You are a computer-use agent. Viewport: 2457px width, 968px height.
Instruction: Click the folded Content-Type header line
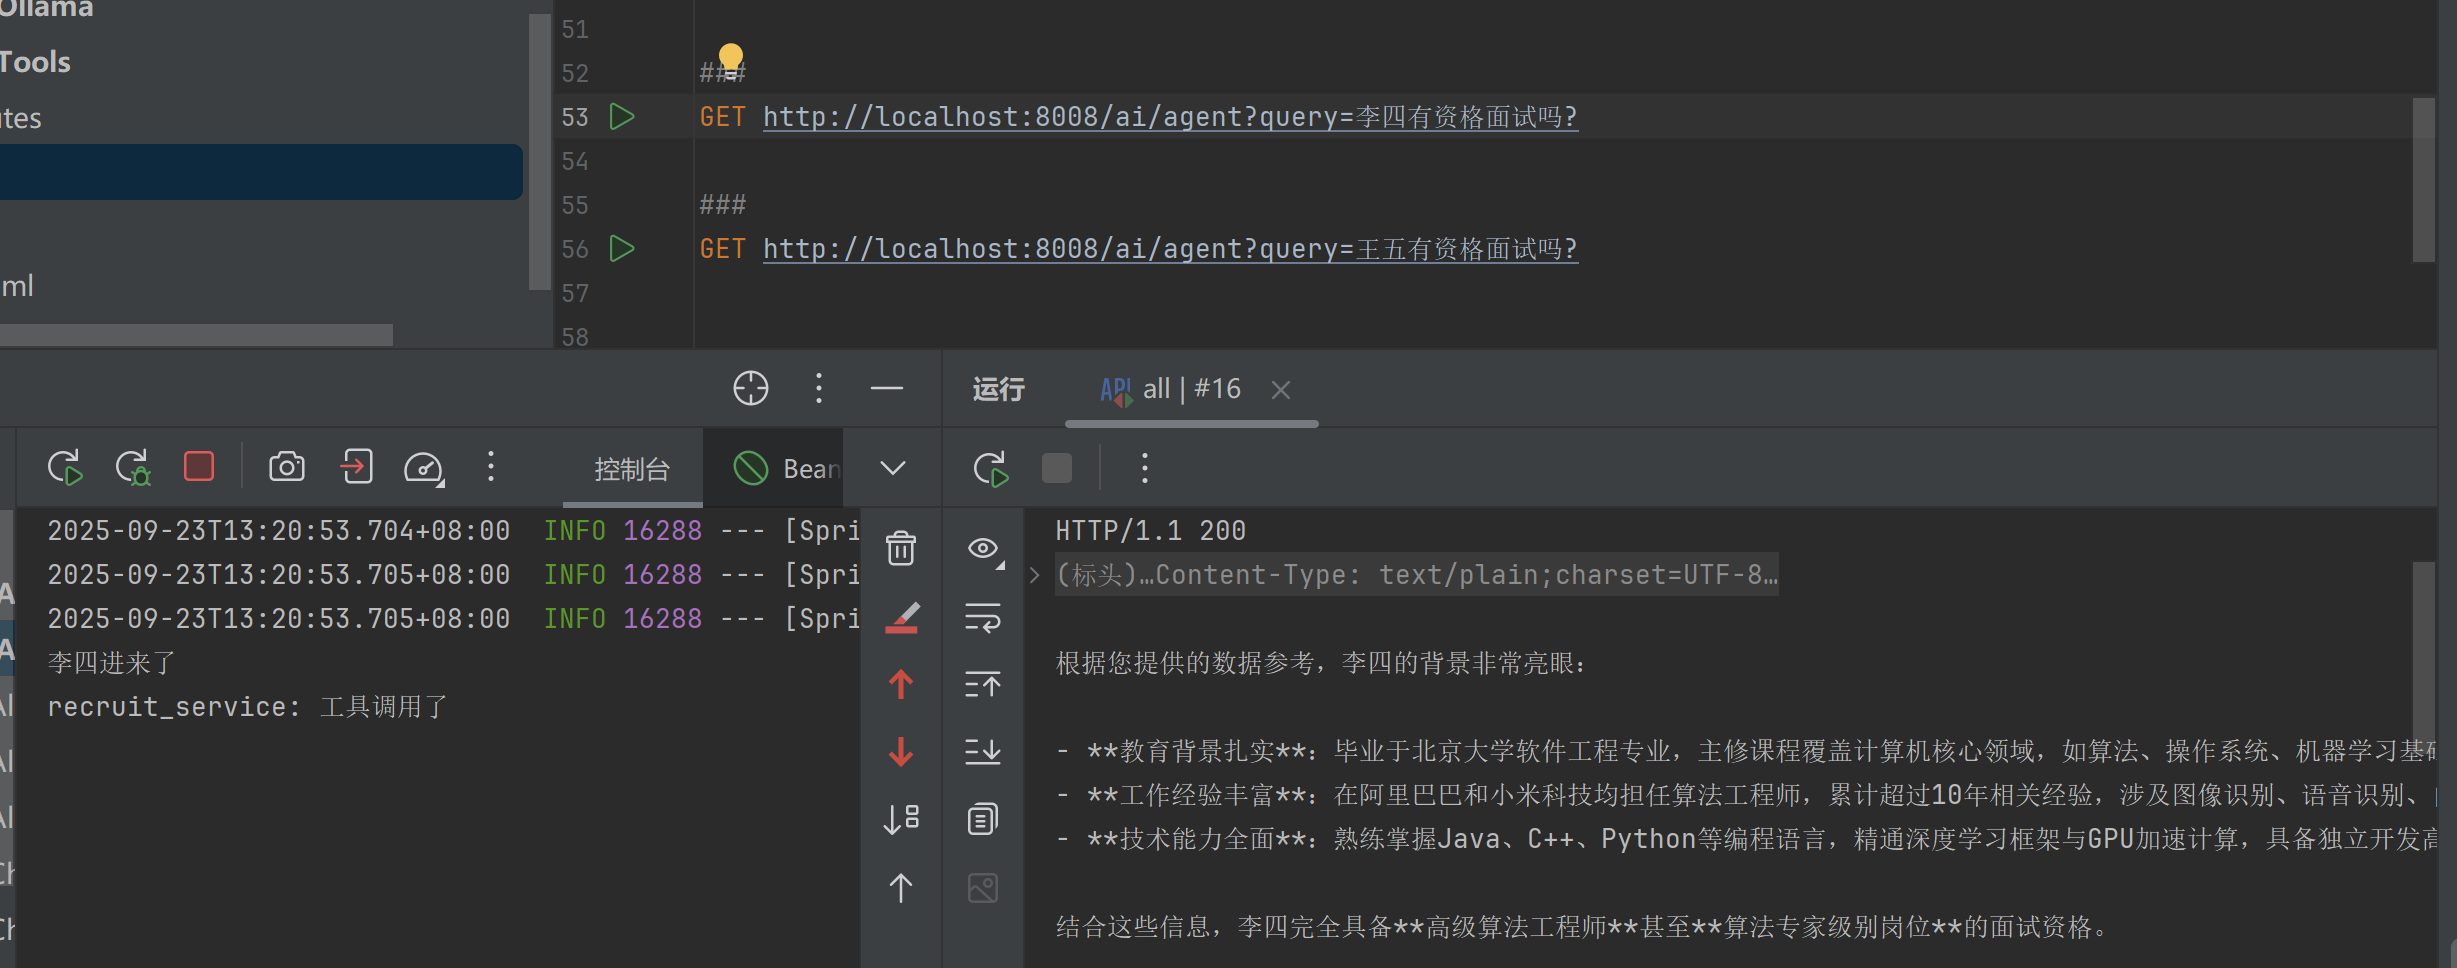click(x=1417, y=575)
